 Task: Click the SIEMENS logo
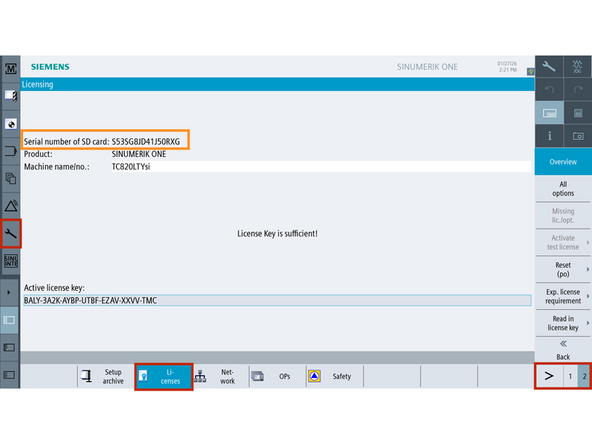pos(50,67)
